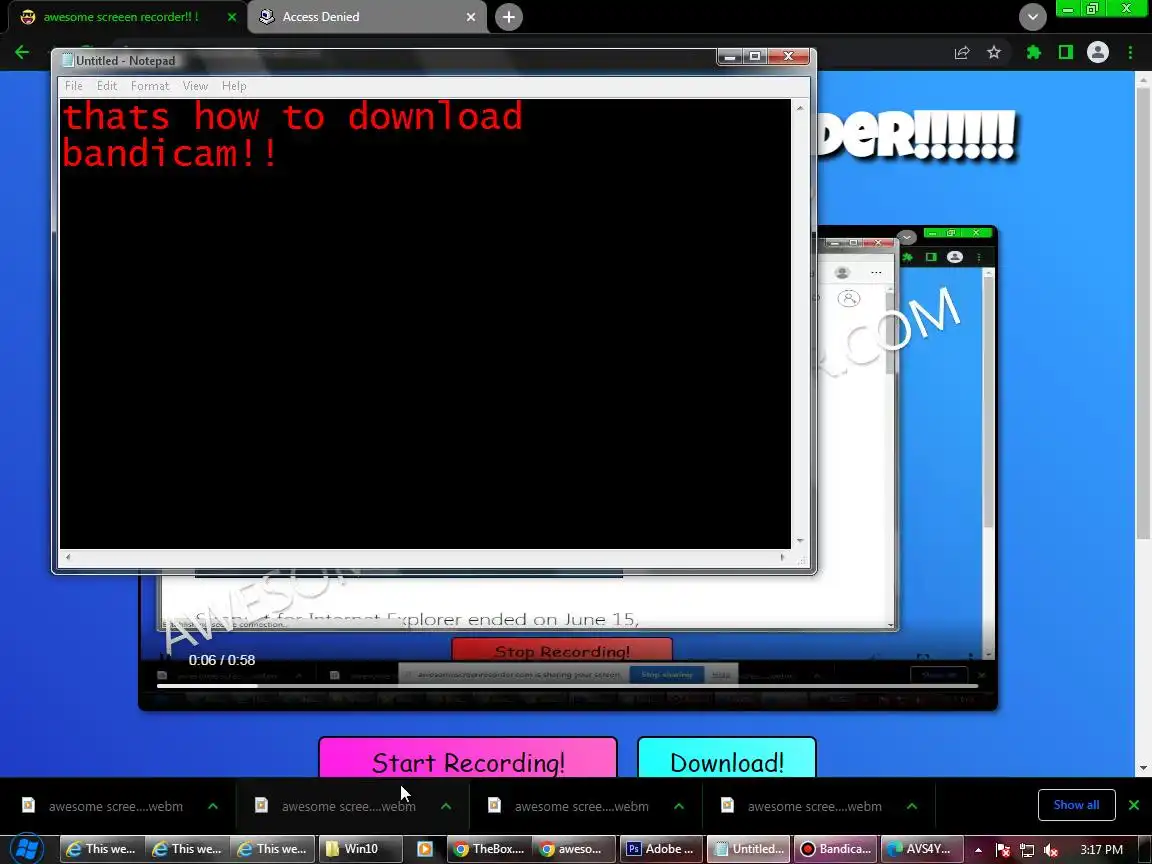
Task: Click the Action Center flag tray icon
Action: pyautogui.click(x=1002, y=850)
